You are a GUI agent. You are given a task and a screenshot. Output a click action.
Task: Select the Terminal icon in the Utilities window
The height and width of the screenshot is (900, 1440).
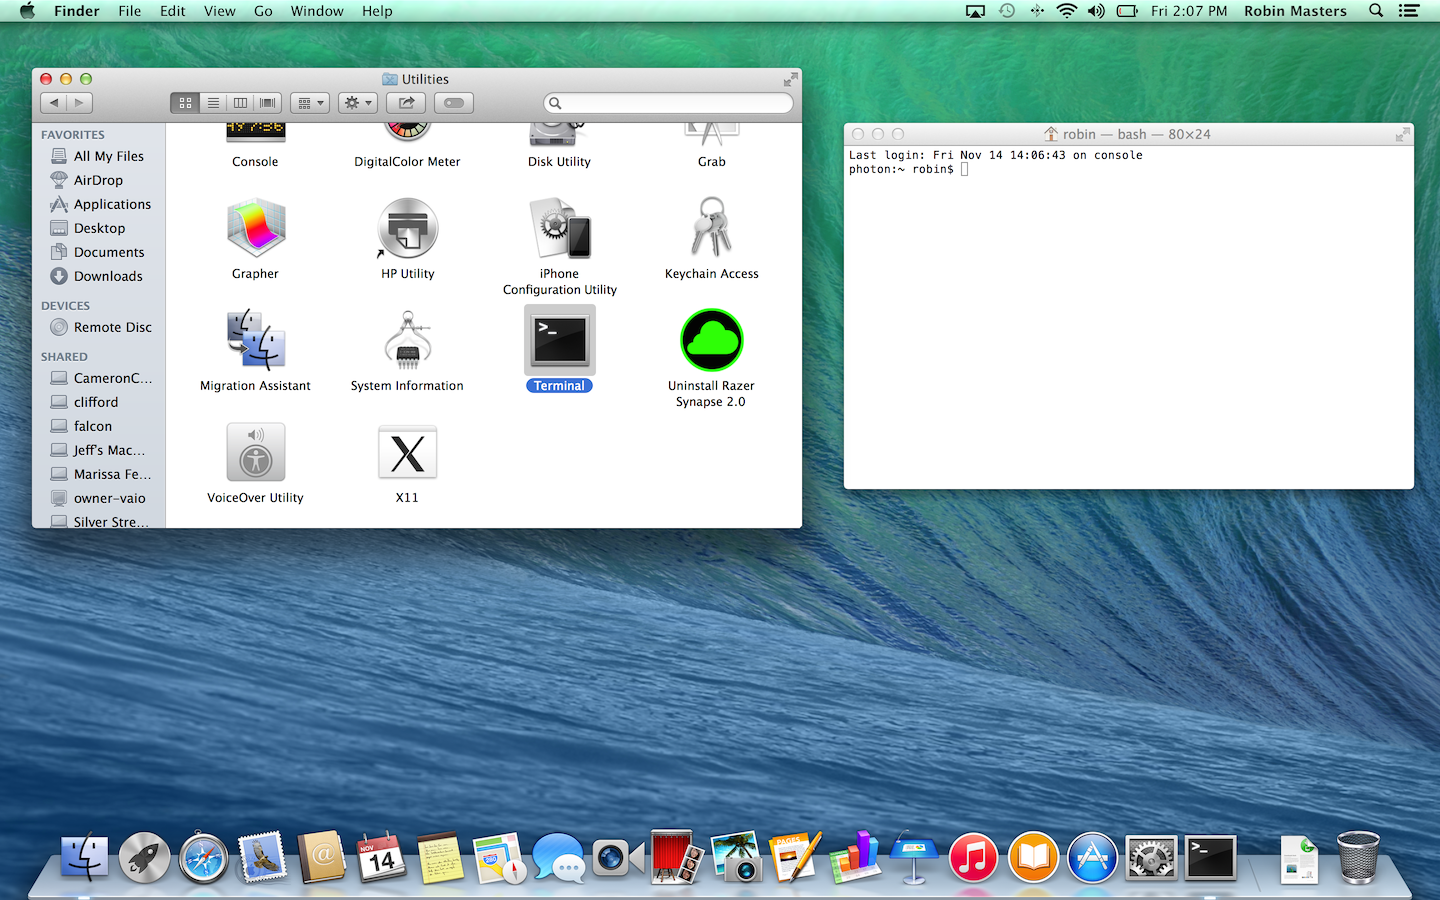pyautogui.click(x=560, y=341)
